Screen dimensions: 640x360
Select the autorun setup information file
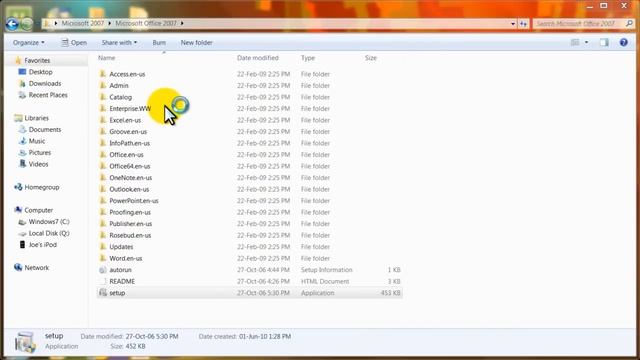(250, 270)
